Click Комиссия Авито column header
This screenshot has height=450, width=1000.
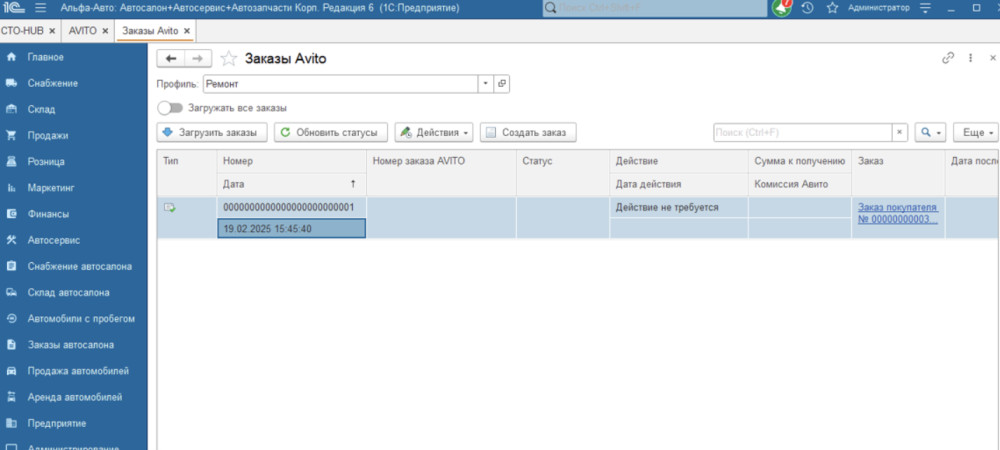800,184
